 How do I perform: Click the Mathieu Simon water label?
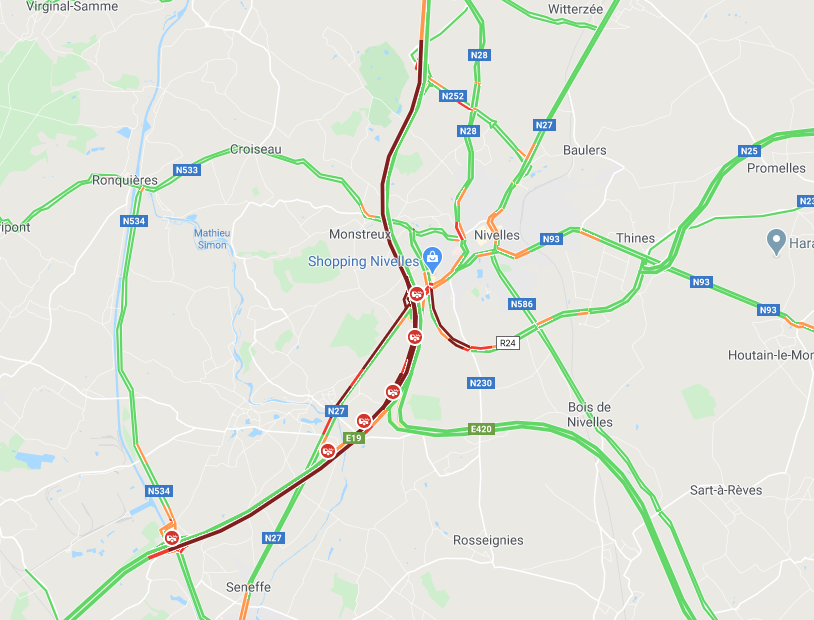click(x=212, y=239)
